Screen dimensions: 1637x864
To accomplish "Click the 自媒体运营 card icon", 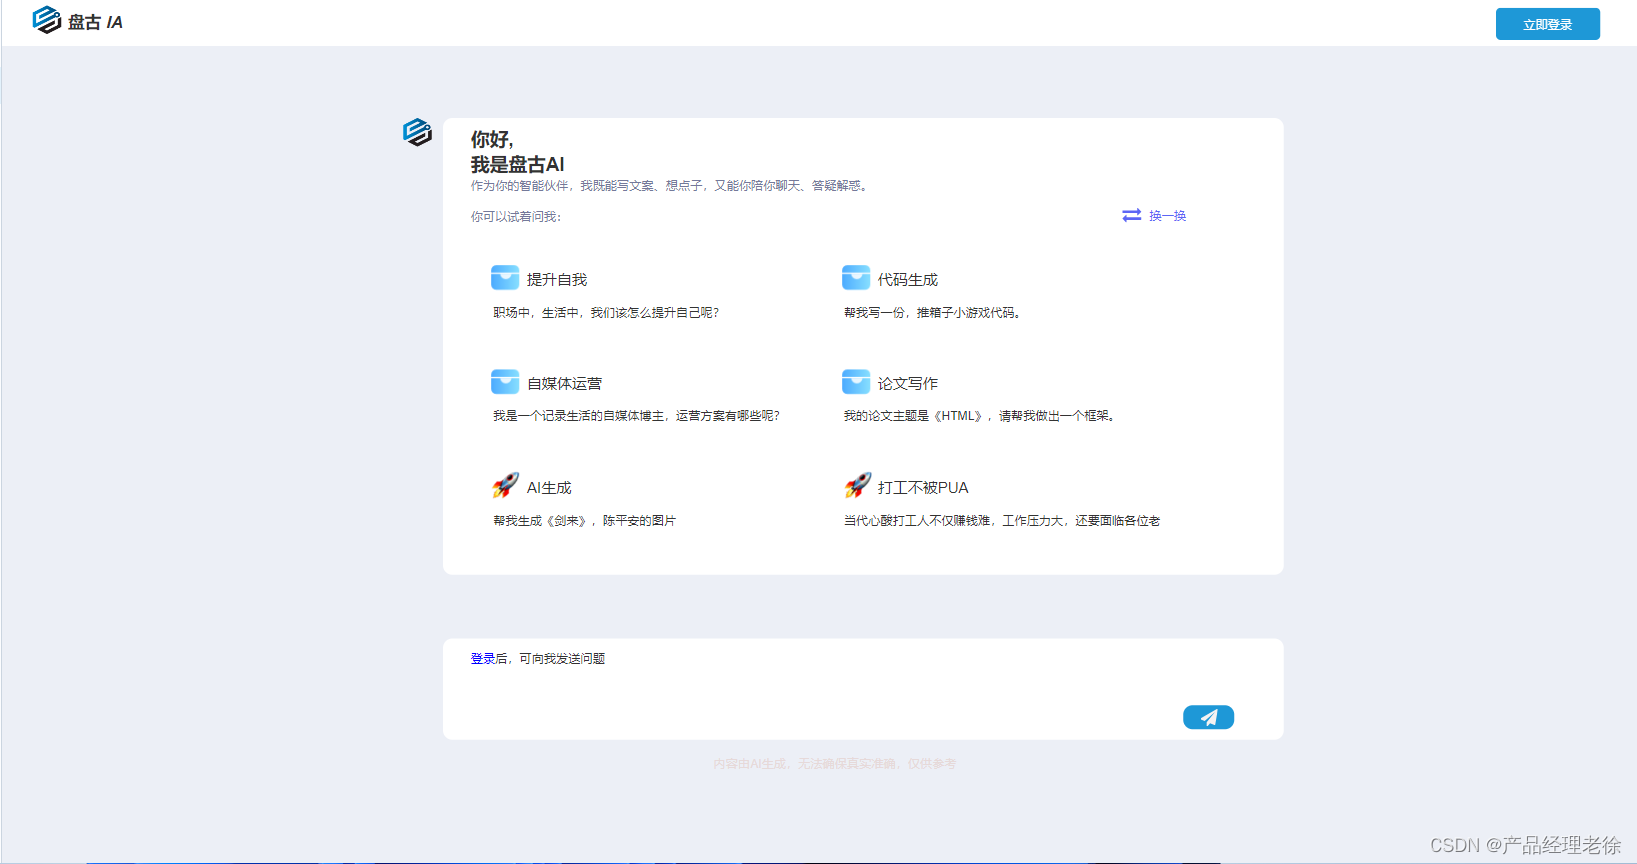I will 505,381.
